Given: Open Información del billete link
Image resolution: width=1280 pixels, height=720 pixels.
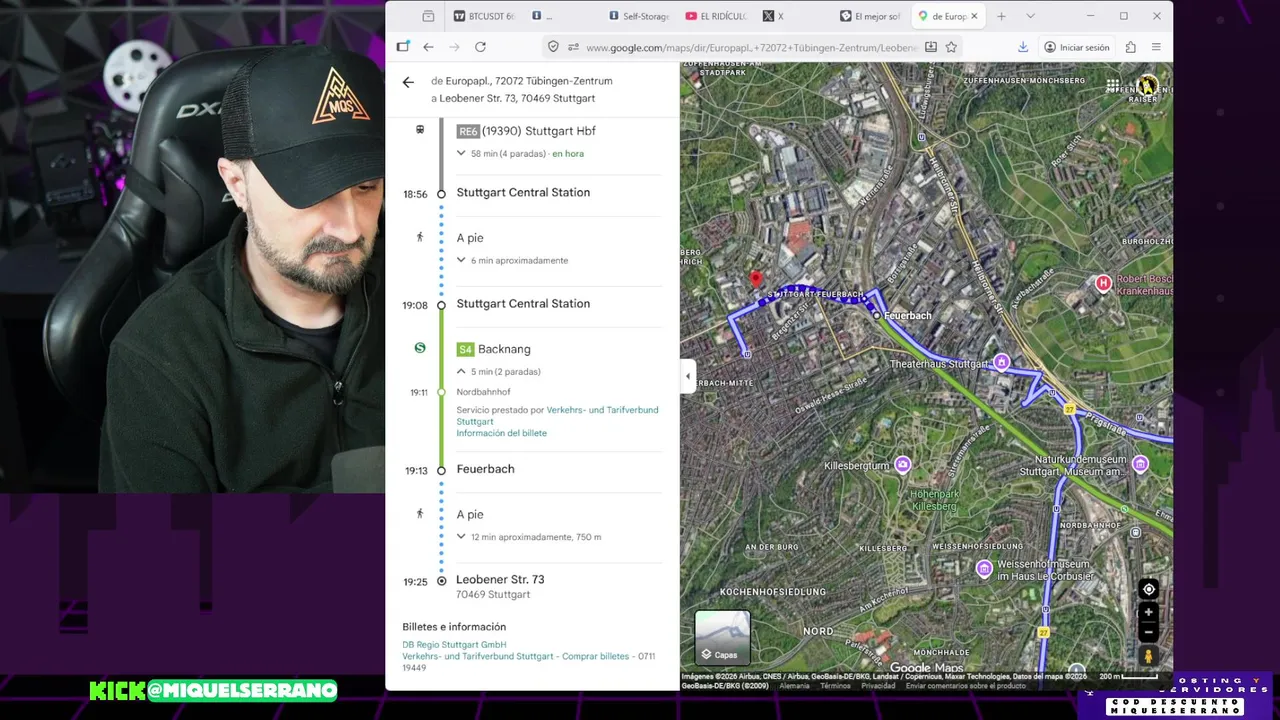Looking at the screenshot, I should click(x=501, y=433).
